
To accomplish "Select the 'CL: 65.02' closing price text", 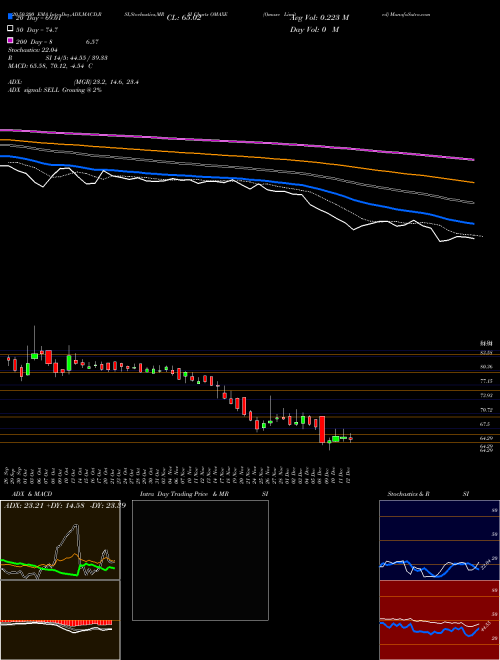I will pyautogui.click(x=184, y=18).
